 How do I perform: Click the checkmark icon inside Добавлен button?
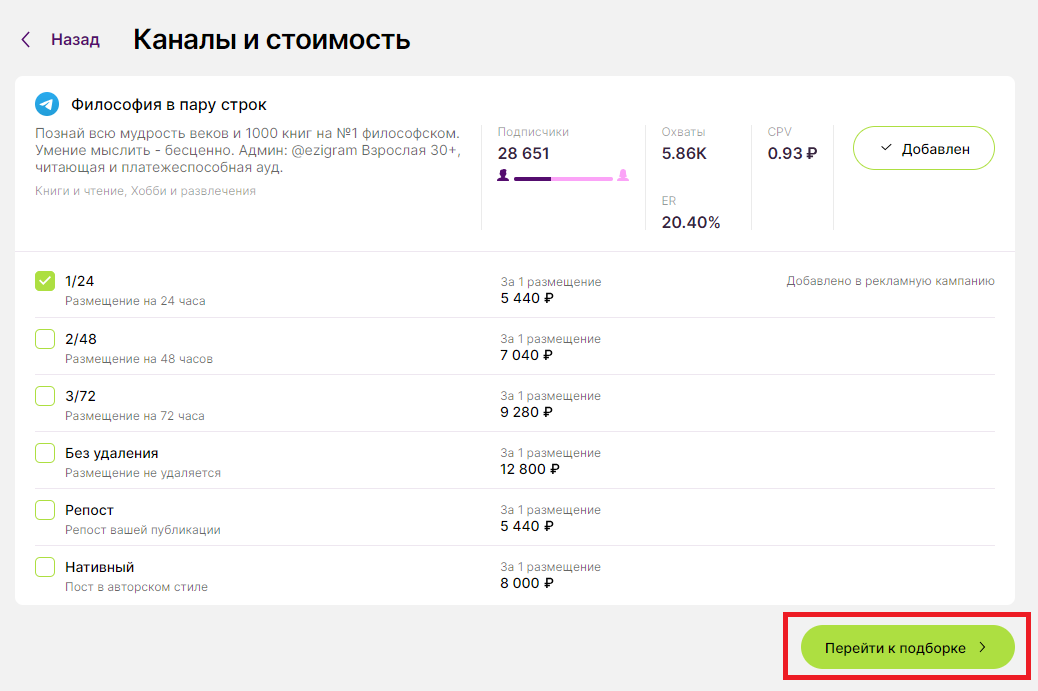(885, 147)
